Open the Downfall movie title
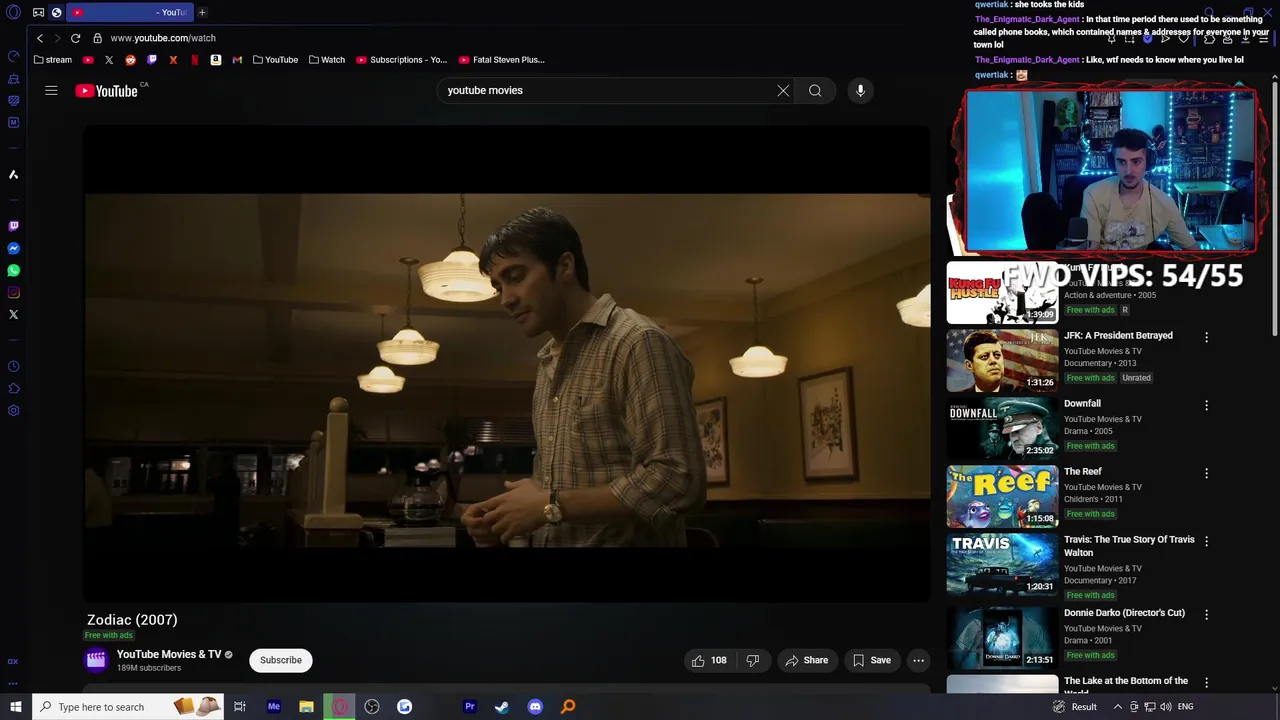The image size is (1280, 720). 1082,403
